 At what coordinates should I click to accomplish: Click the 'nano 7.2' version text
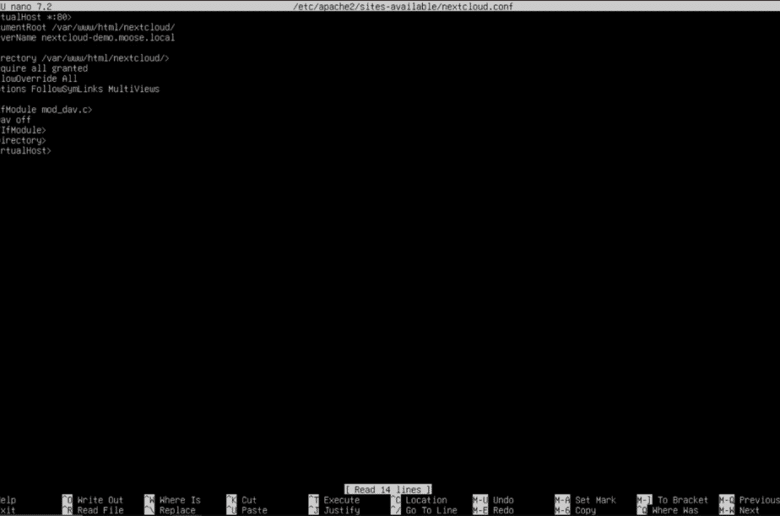[x=31, y=6]
